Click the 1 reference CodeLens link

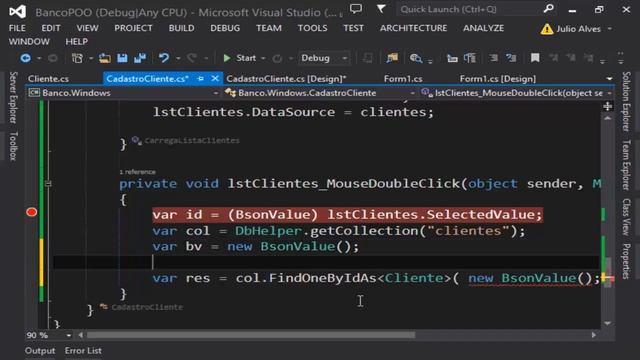[x=138, y=172]
